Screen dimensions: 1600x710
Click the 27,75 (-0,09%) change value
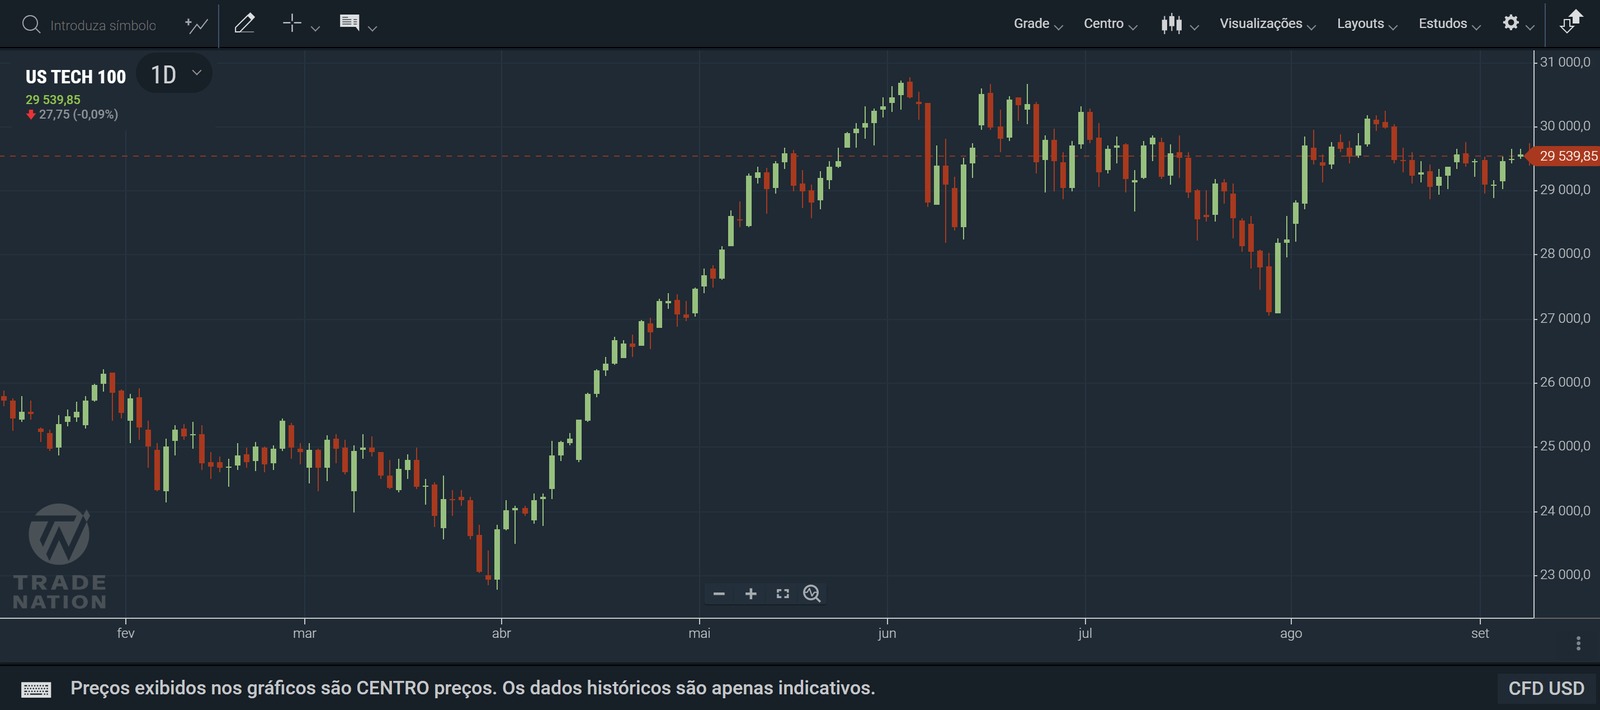click(78, 115)
